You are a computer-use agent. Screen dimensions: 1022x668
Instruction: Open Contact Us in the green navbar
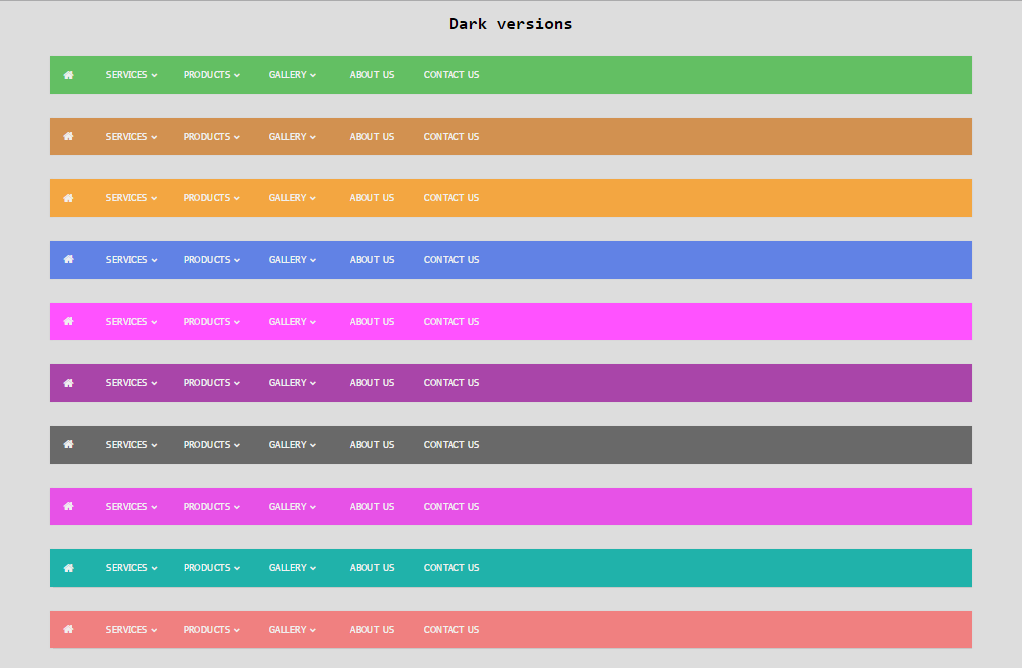tap(451, 75)
